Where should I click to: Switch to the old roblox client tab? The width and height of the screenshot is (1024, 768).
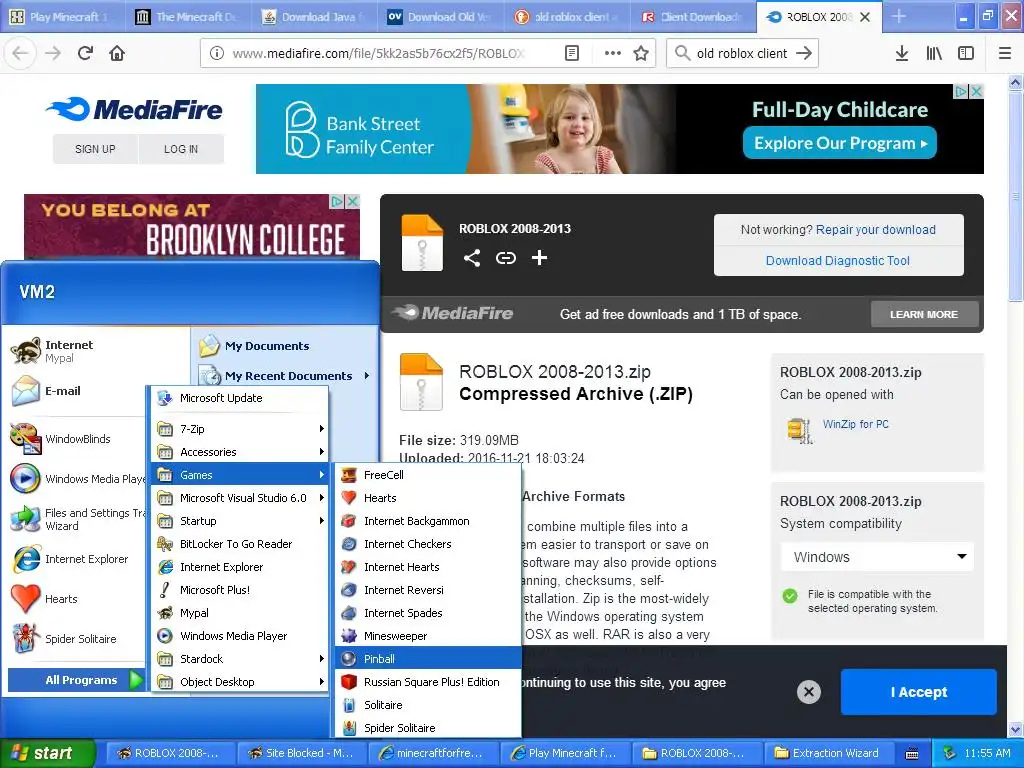[x=567, y=17]
